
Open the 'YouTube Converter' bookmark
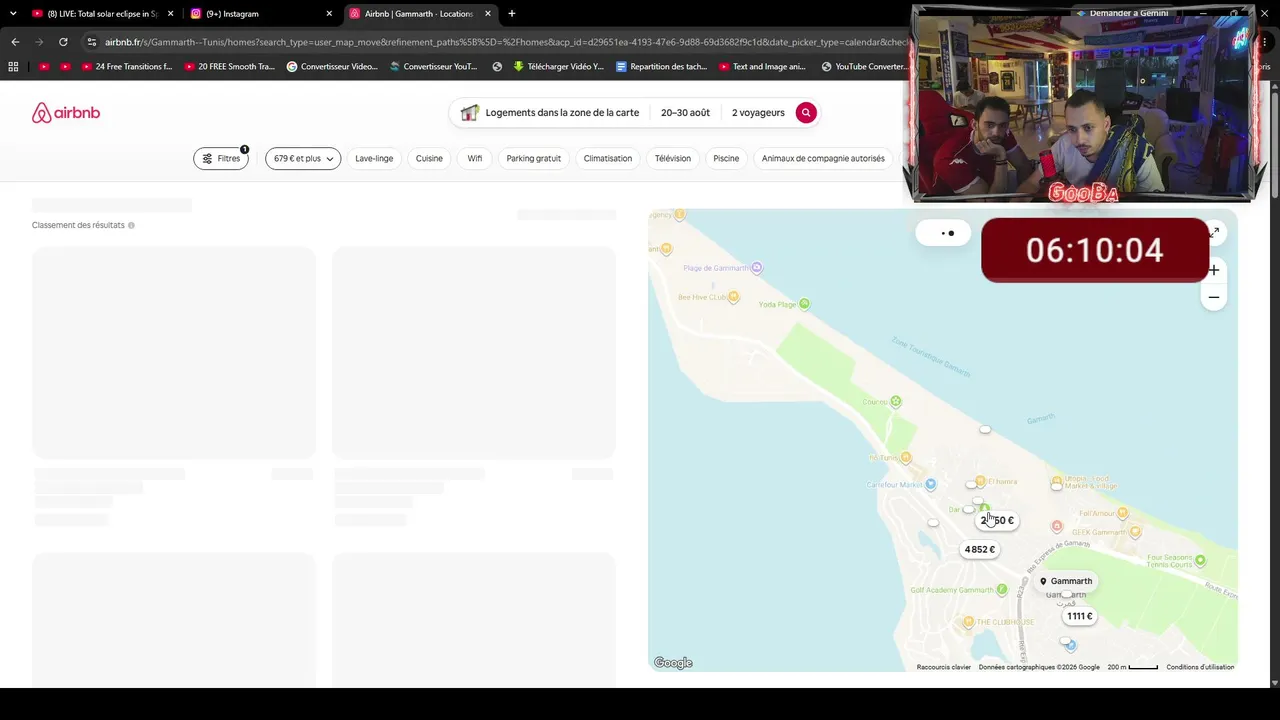863,67
